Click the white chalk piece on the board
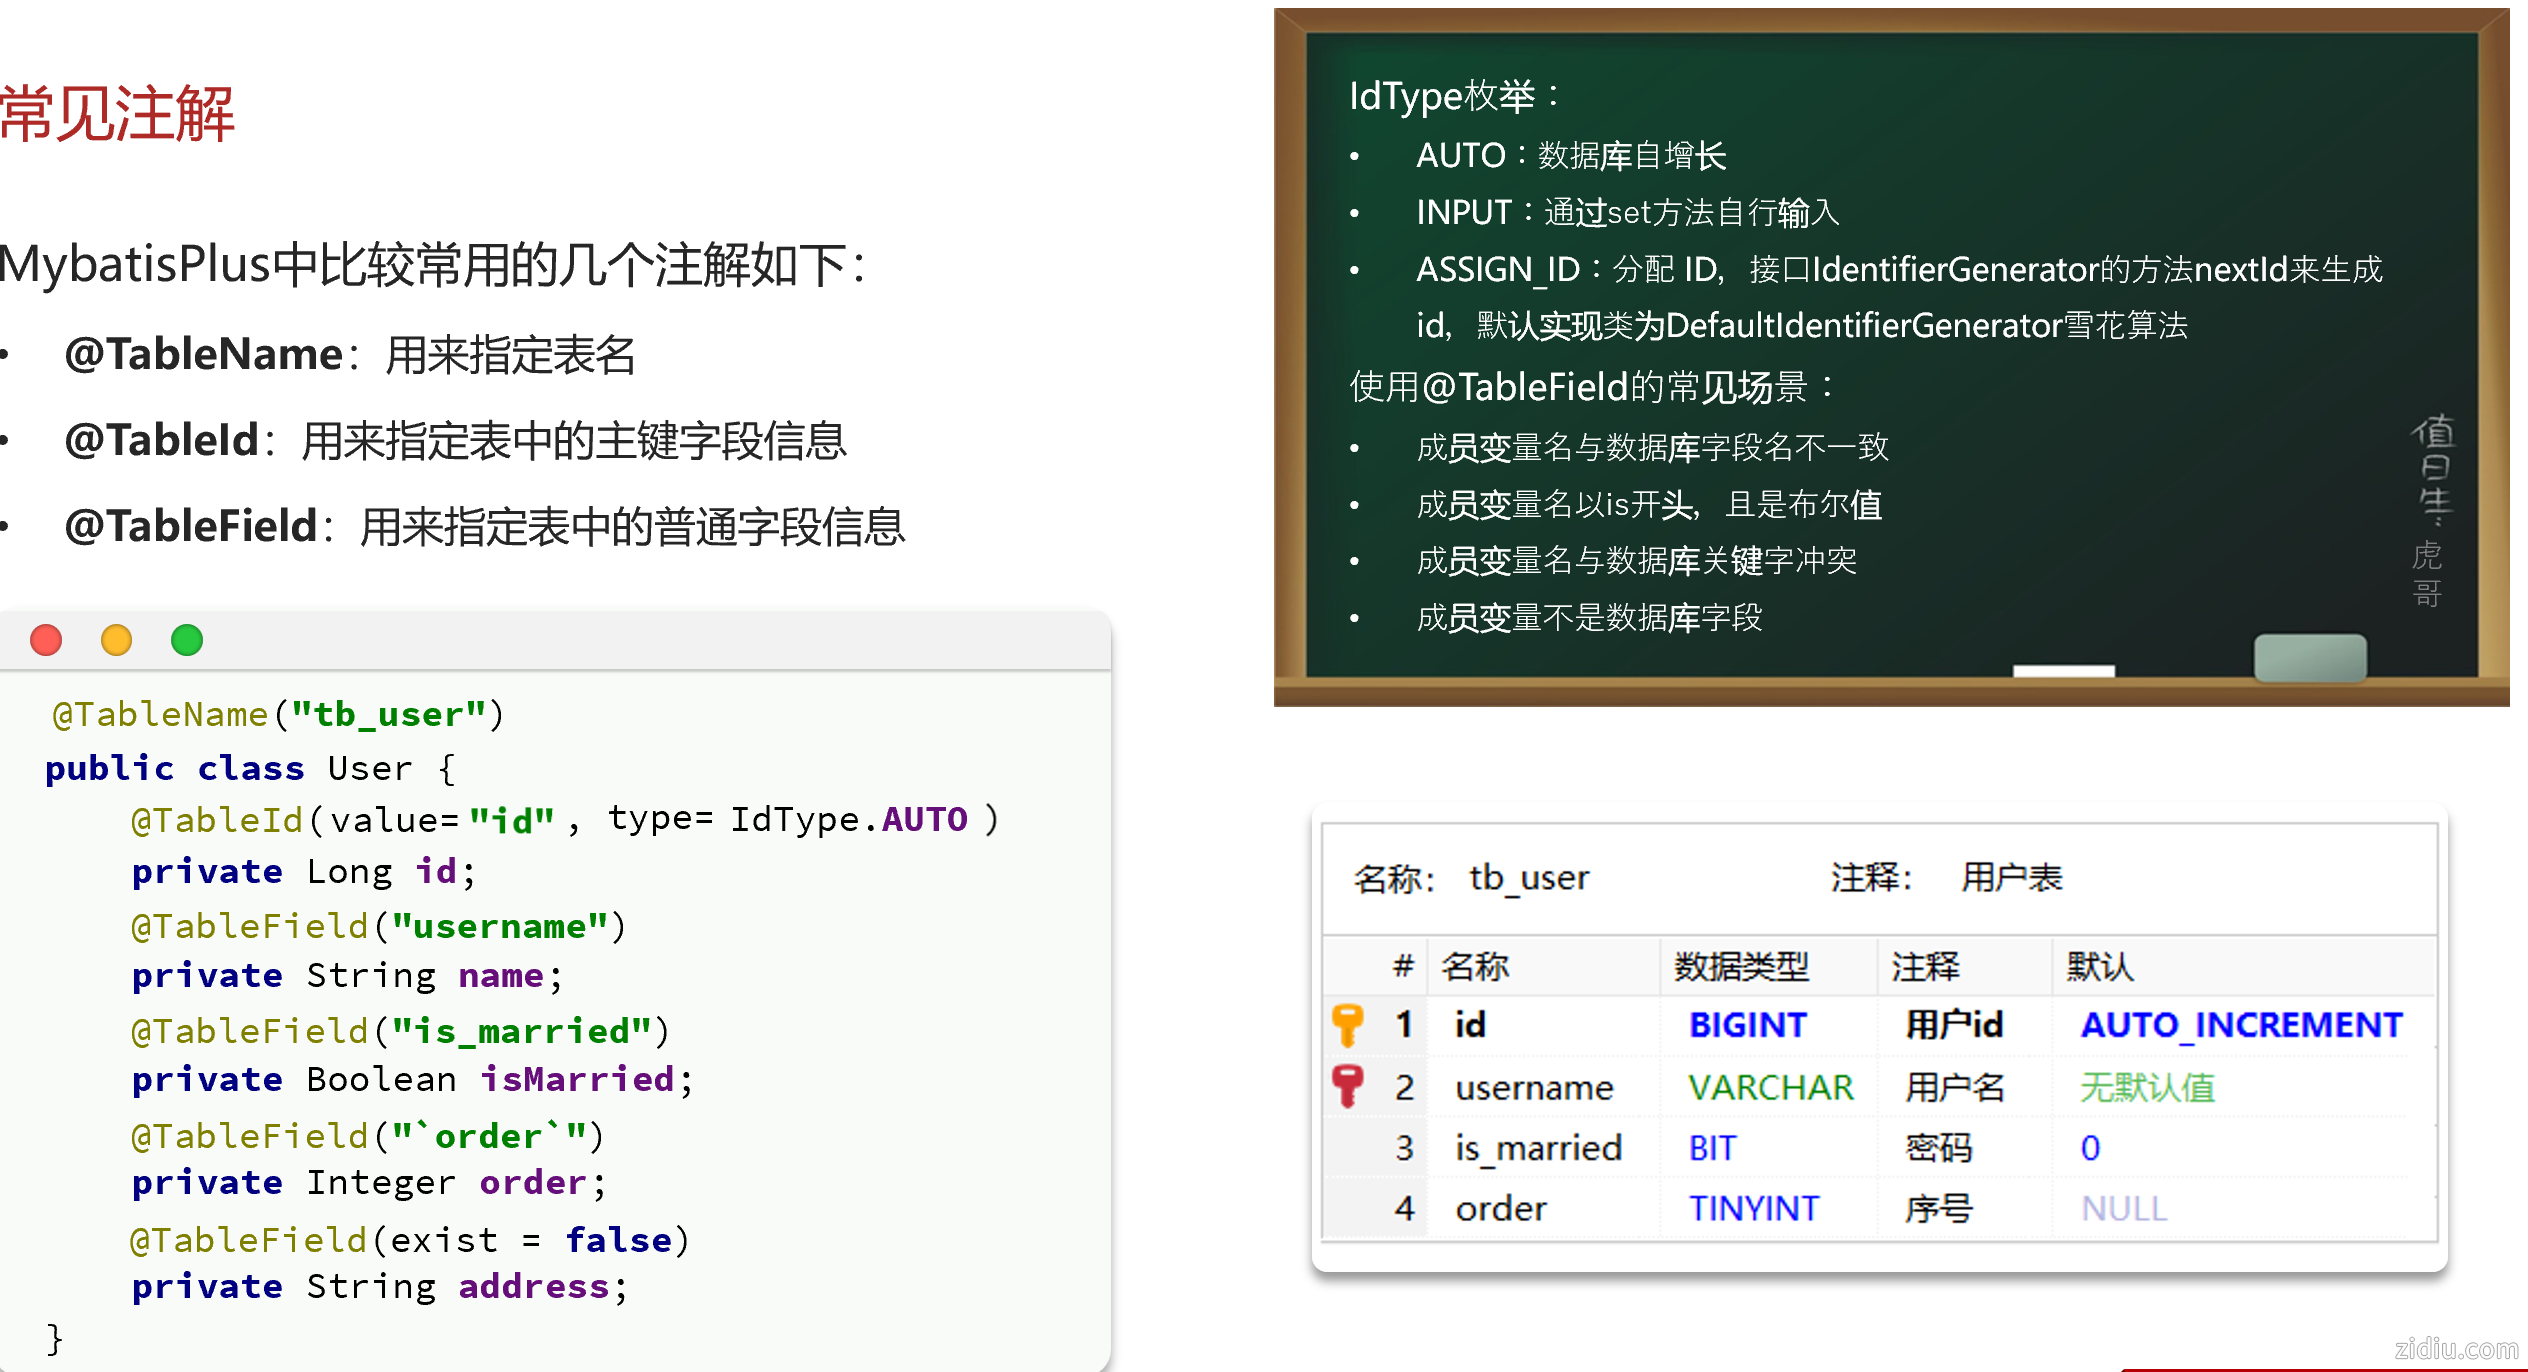 [2063, 670]
